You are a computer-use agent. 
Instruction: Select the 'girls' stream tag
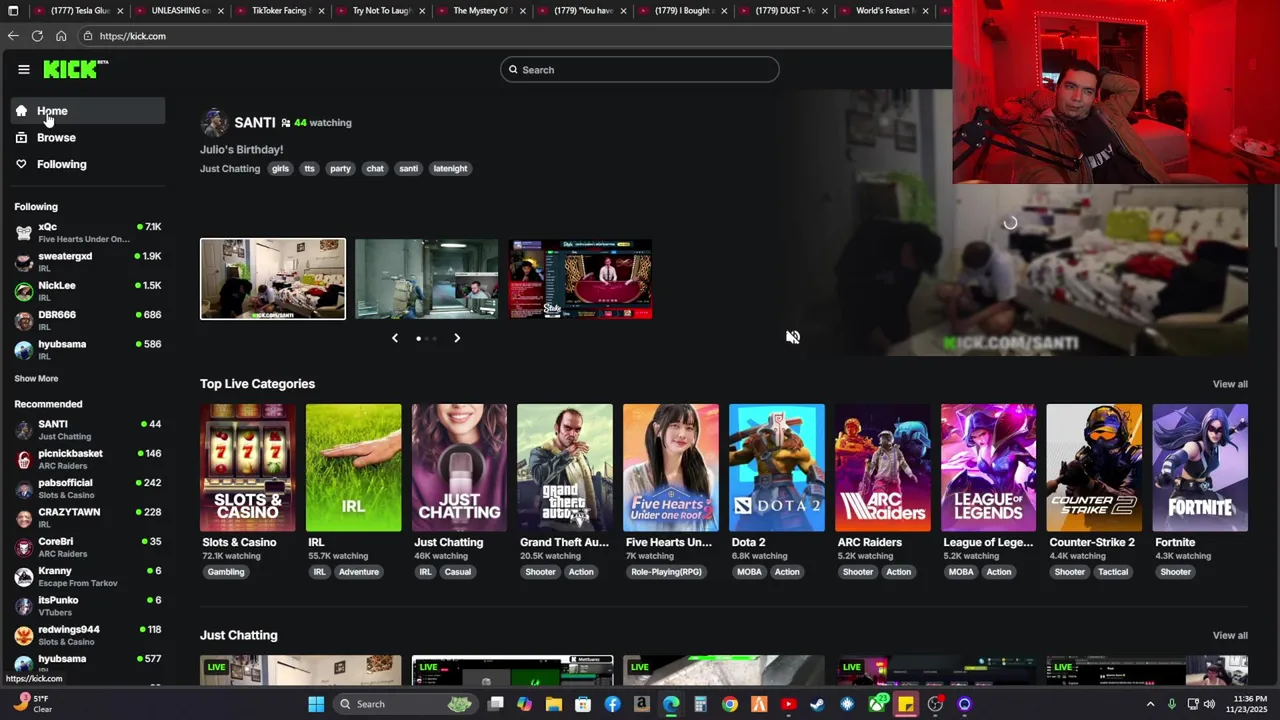pos(280,168)
